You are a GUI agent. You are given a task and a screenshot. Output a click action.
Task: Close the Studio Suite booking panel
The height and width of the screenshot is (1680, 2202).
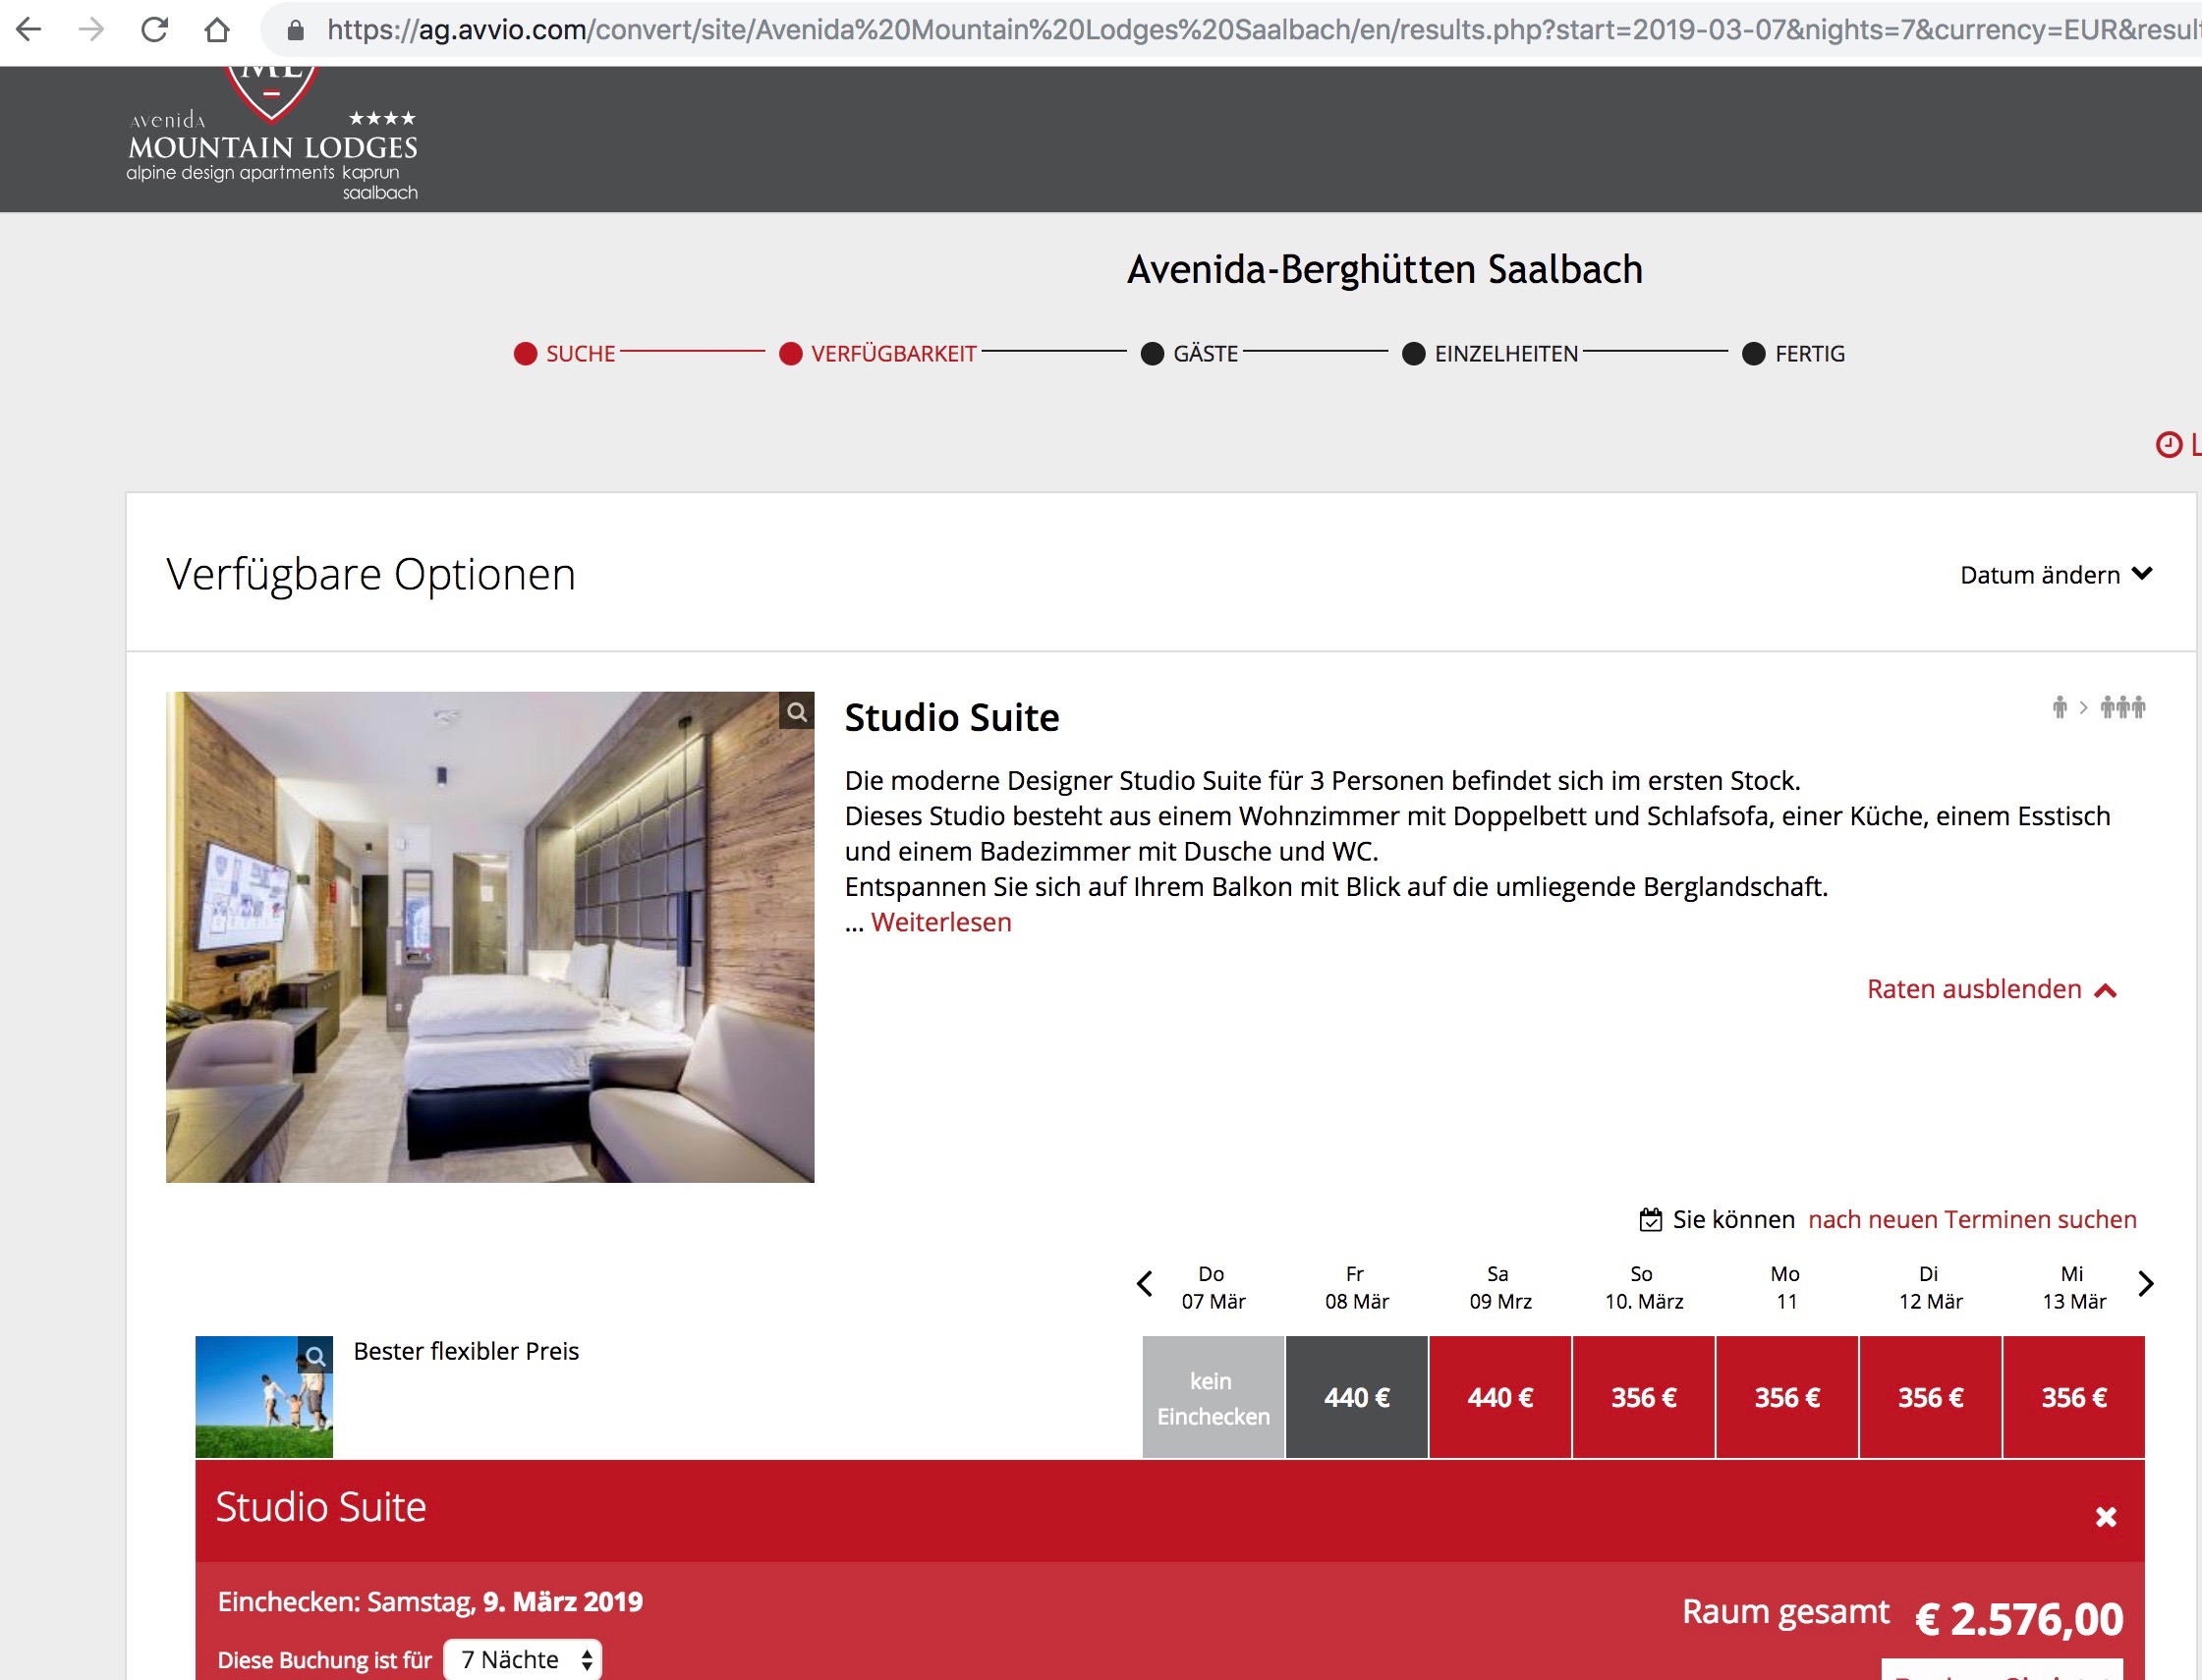[x=2106, y=1518]
